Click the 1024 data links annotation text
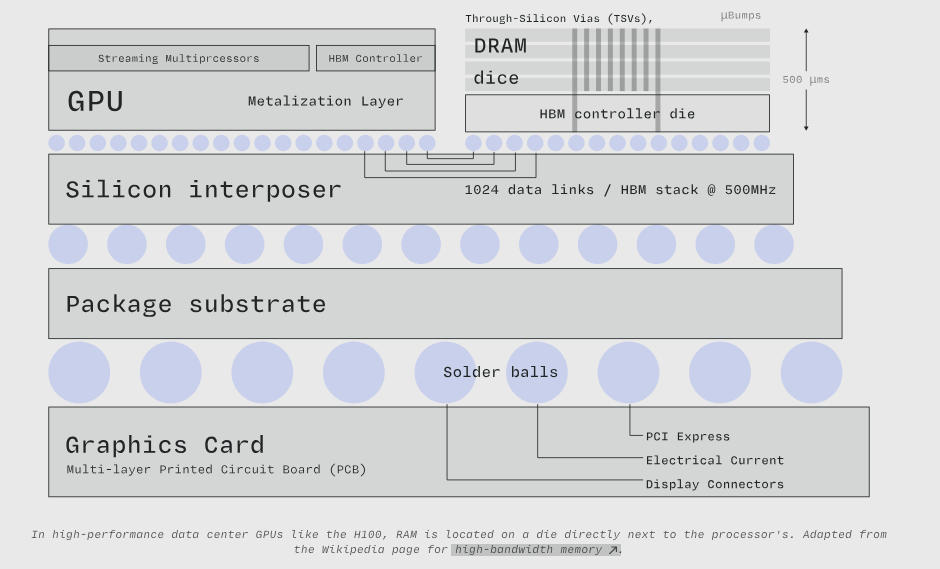The image size is (940, 569). (x=620, y=189)
